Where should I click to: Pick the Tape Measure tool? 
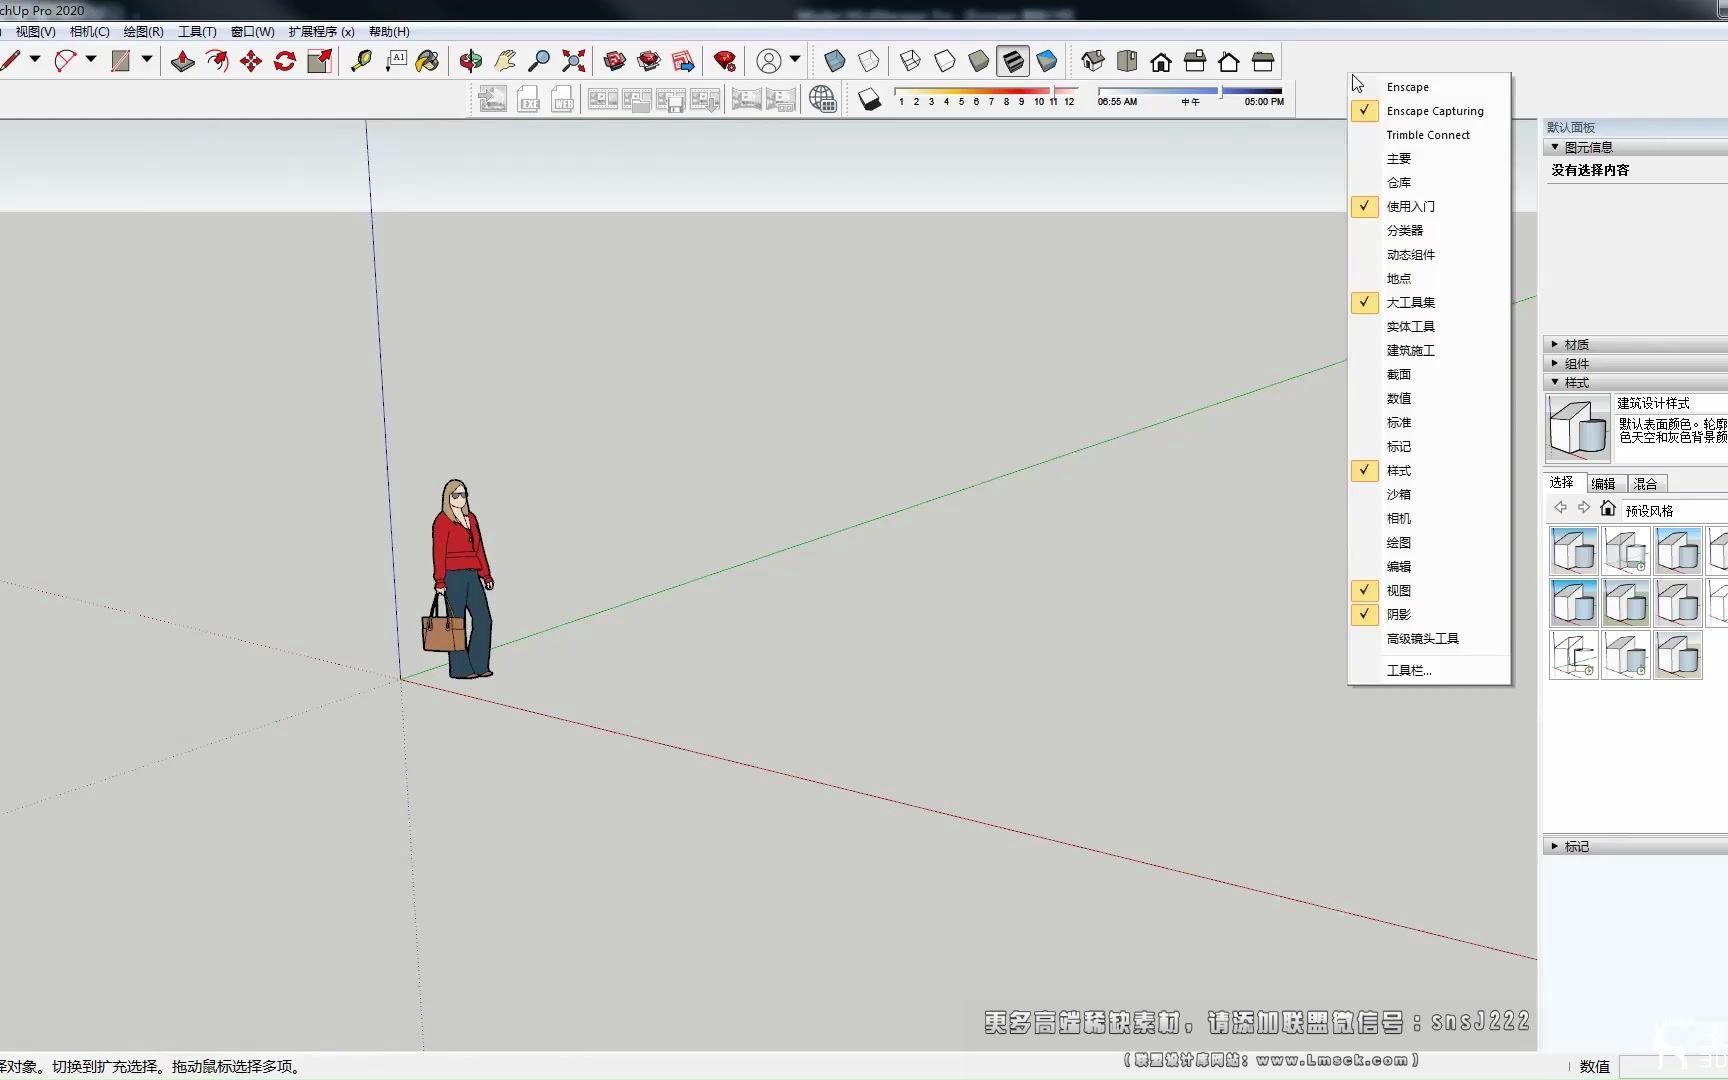pyautogui.click(x=361, y=62)
